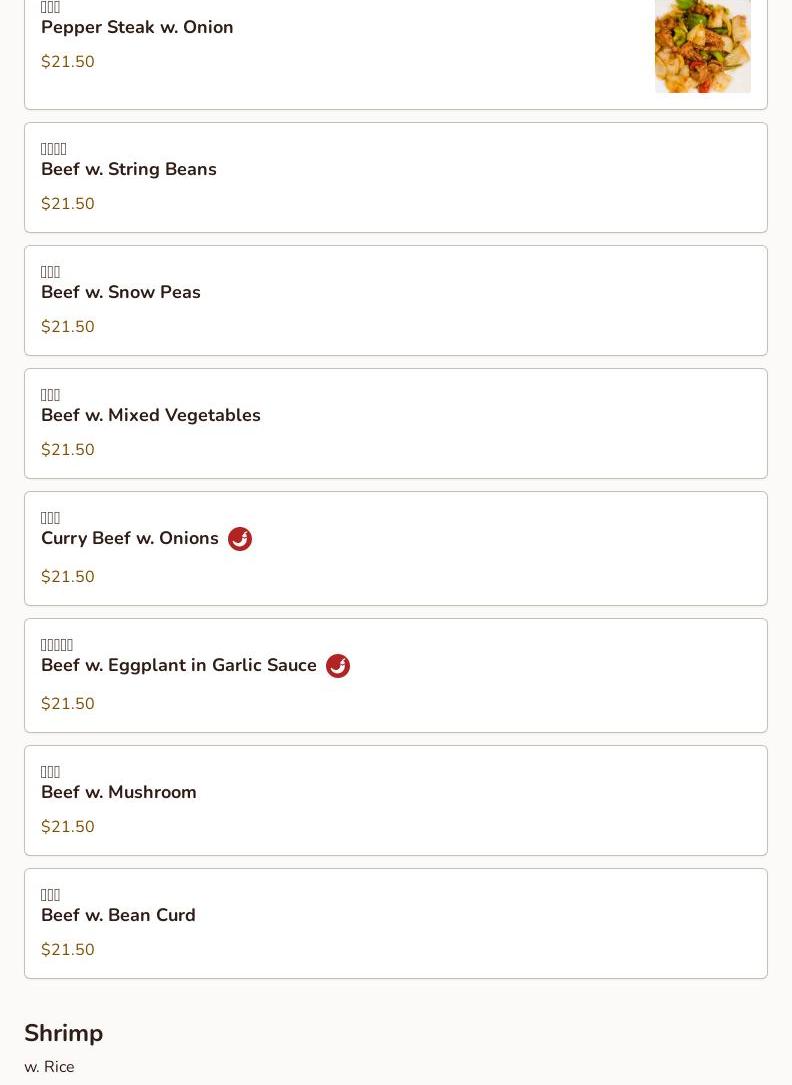The width and height of the screenshot is (792, 1085).
Task: Click the Shrimp section heading
Action: (x=63, y=1033)
